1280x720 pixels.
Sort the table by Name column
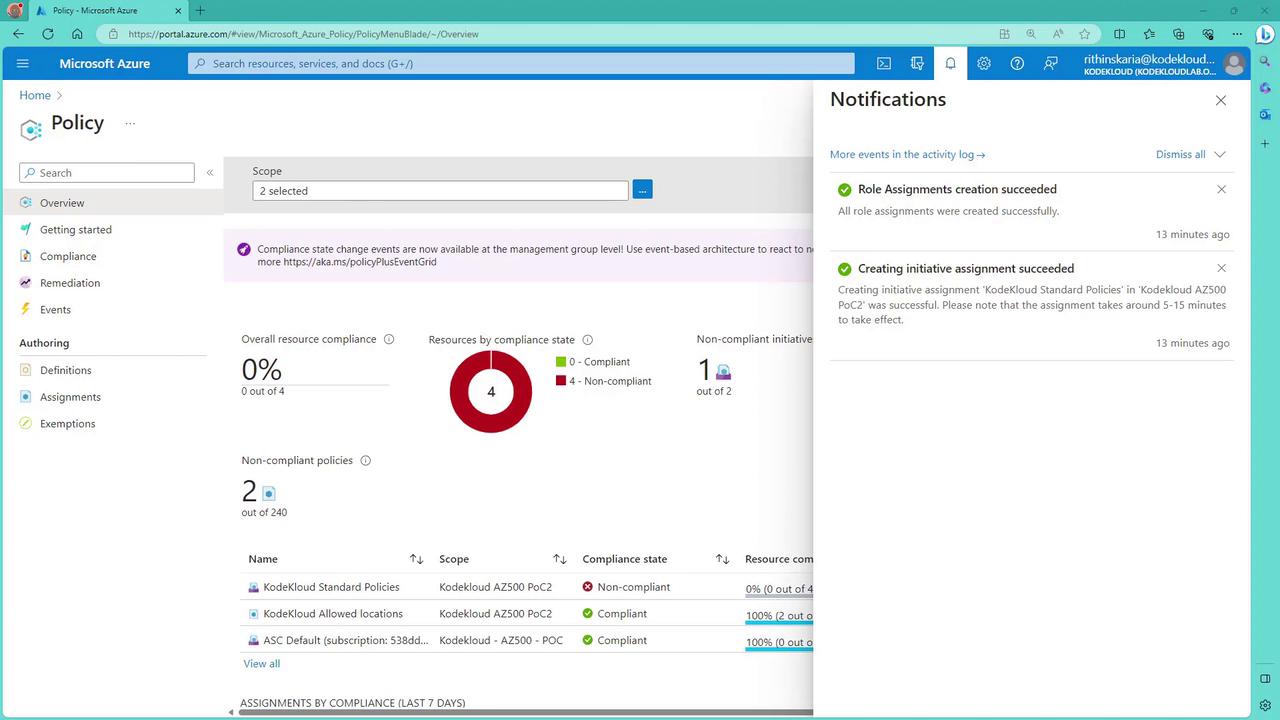(416, 559)
